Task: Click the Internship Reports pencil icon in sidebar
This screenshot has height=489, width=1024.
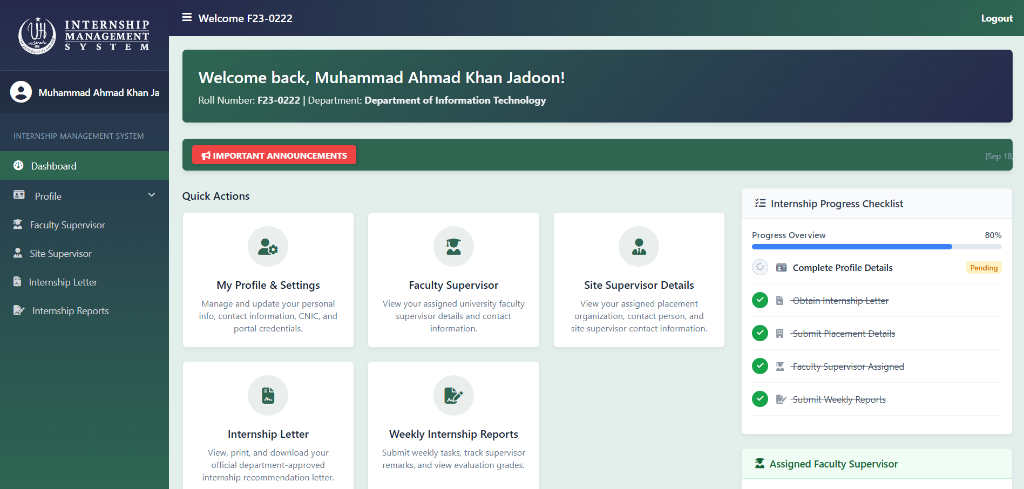Action: tap(19, 311)
